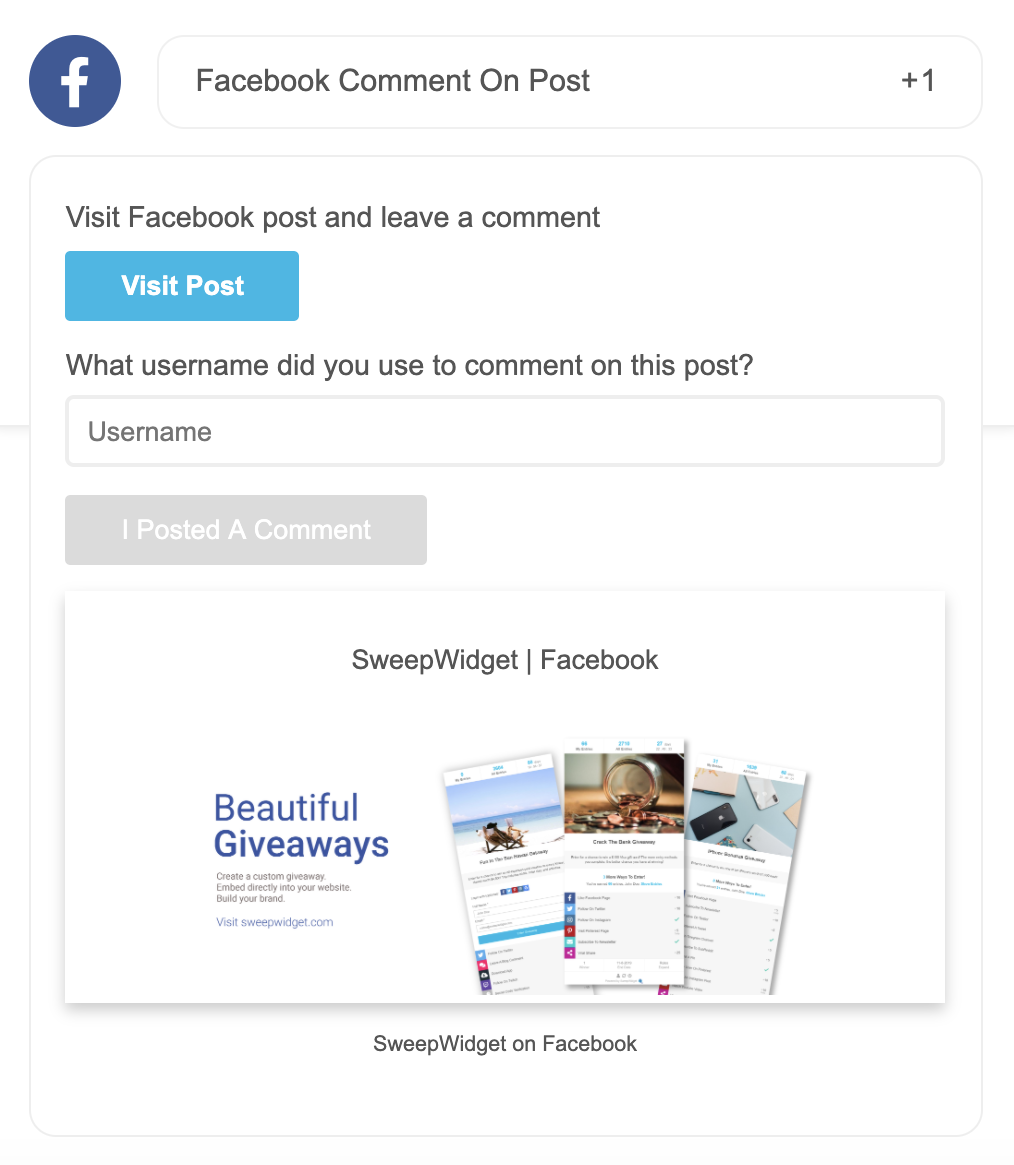Click the checkmark beside Follow On Instagram
1014x1165 pixels.
click(676, 920)
